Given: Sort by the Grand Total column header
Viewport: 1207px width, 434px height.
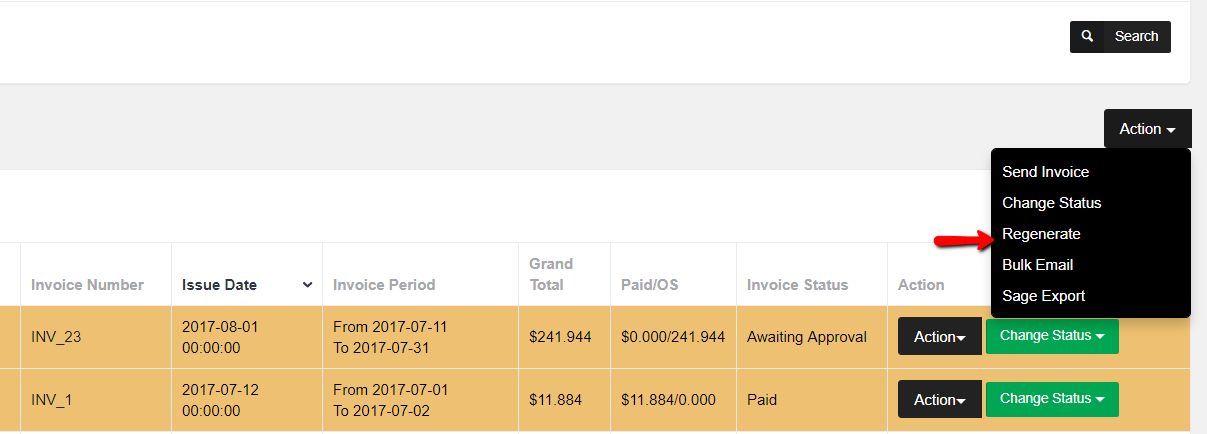Looking at the screenshot, I should click(x=551, y=274).
